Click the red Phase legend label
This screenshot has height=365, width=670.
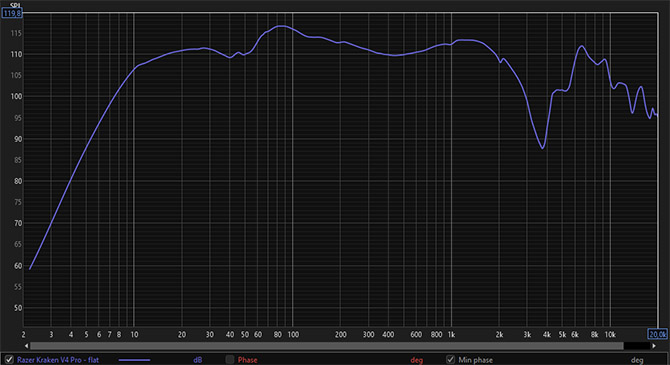point(247,360)
